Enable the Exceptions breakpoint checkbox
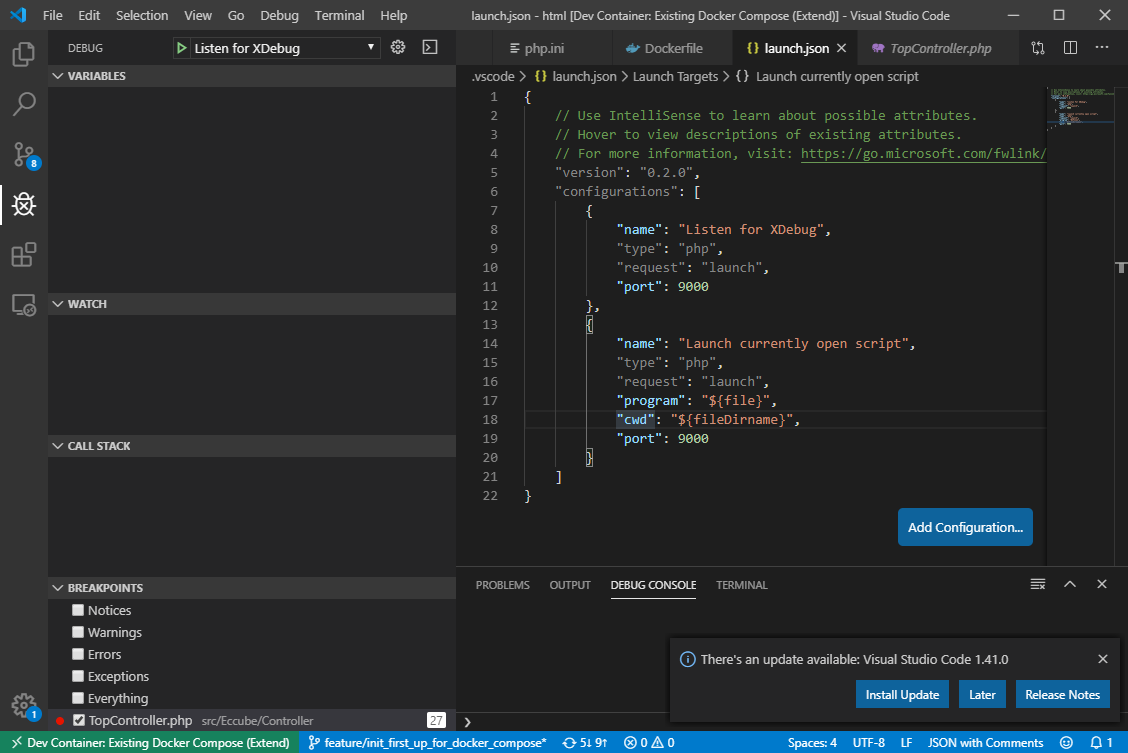The image size is (1128, 753). 78,676
